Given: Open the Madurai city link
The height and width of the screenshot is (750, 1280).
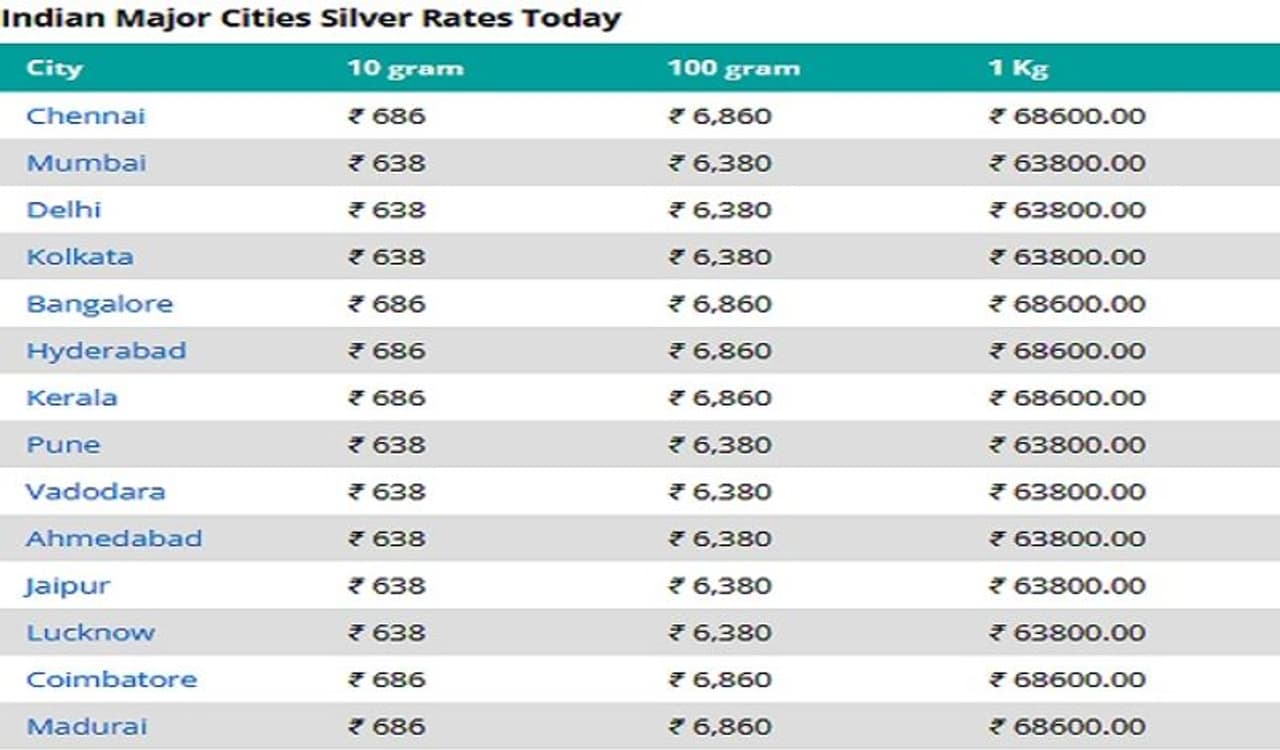Looking at the screenshot, I should (87, 727).
